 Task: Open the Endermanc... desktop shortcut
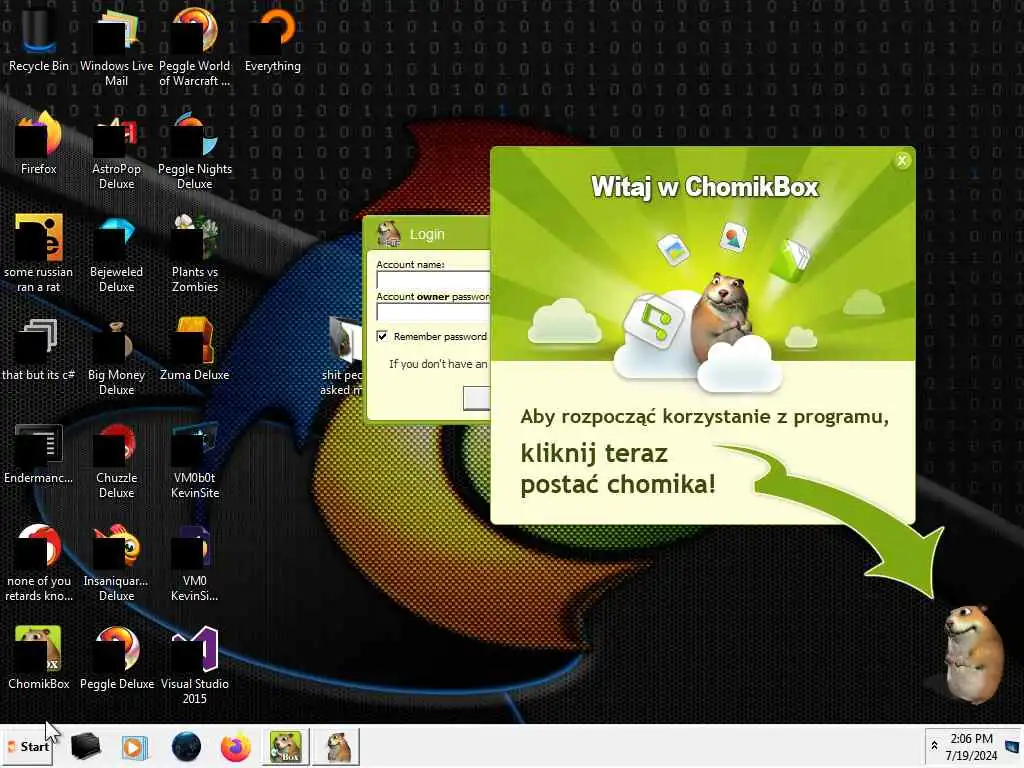coord(39,453)
